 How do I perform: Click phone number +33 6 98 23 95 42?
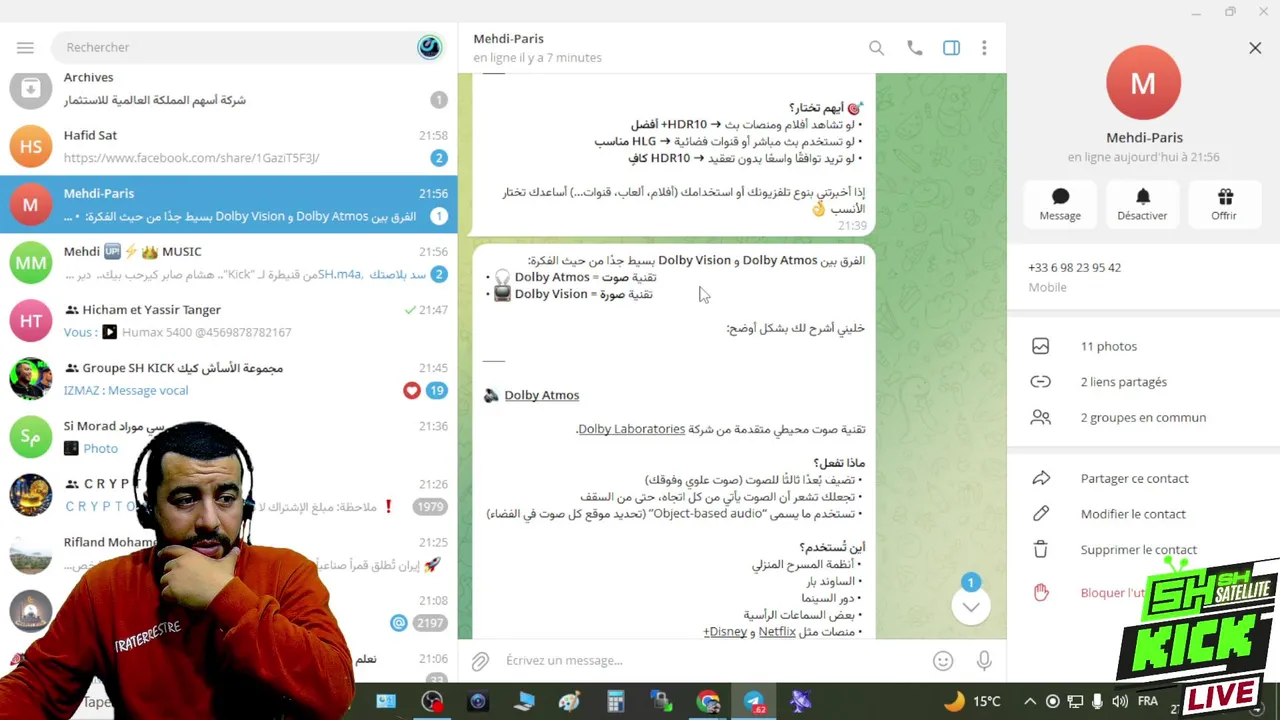1074,268
